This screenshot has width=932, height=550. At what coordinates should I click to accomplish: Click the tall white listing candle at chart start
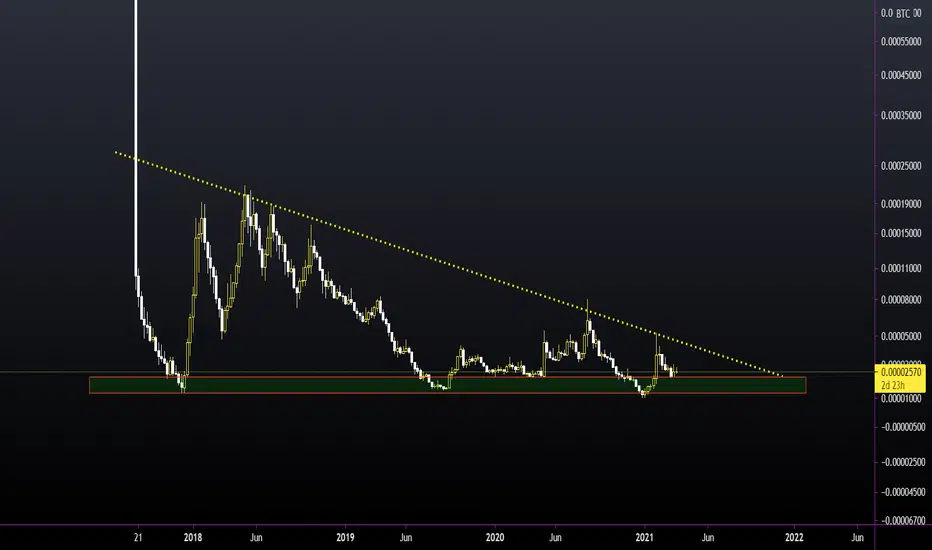136,137
